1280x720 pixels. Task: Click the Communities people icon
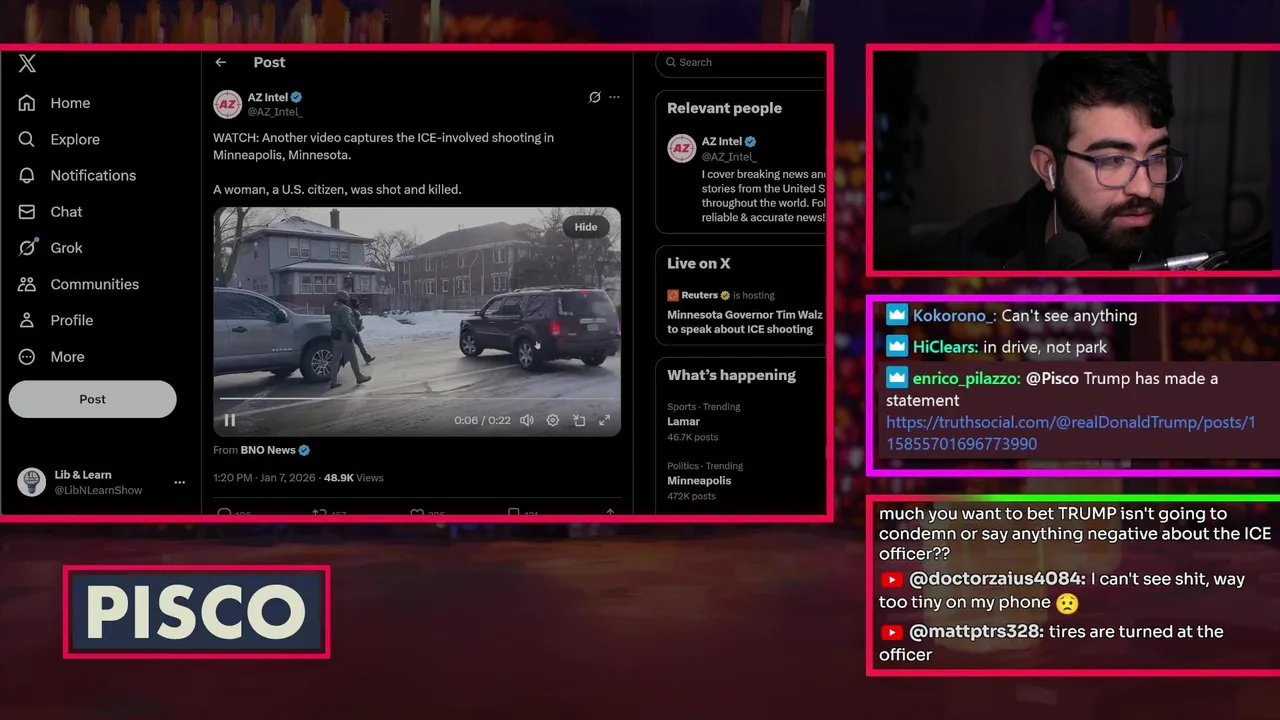pyautogui.click(x=27, y=284)
